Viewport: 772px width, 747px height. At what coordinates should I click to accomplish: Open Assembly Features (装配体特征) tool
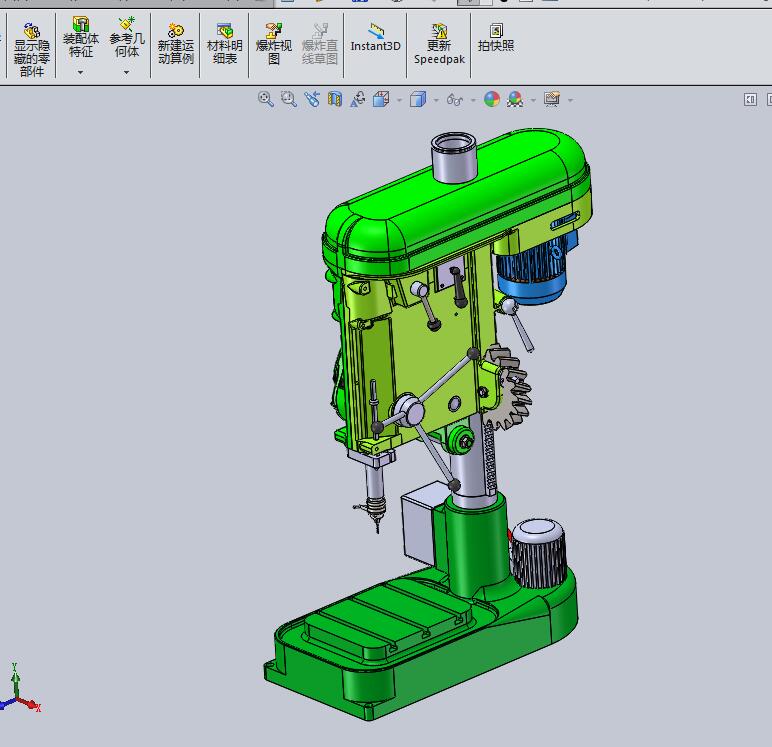click(x=81, y=37)
